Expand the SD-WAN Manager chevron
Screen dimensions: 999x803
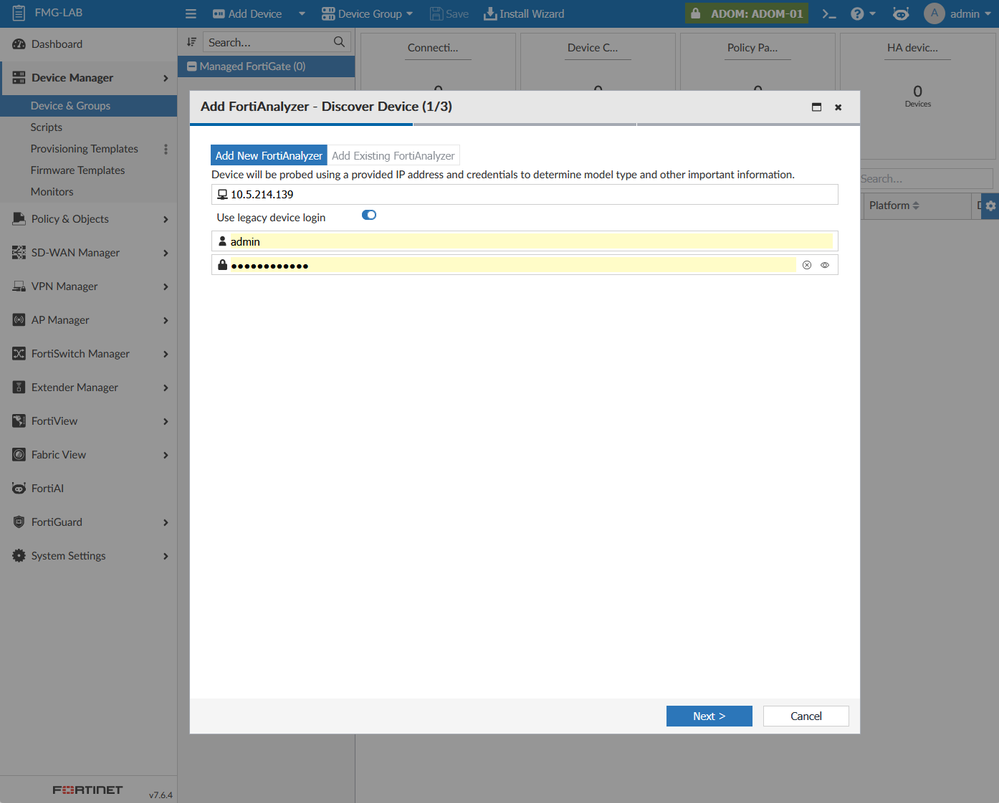pos(166,253)
